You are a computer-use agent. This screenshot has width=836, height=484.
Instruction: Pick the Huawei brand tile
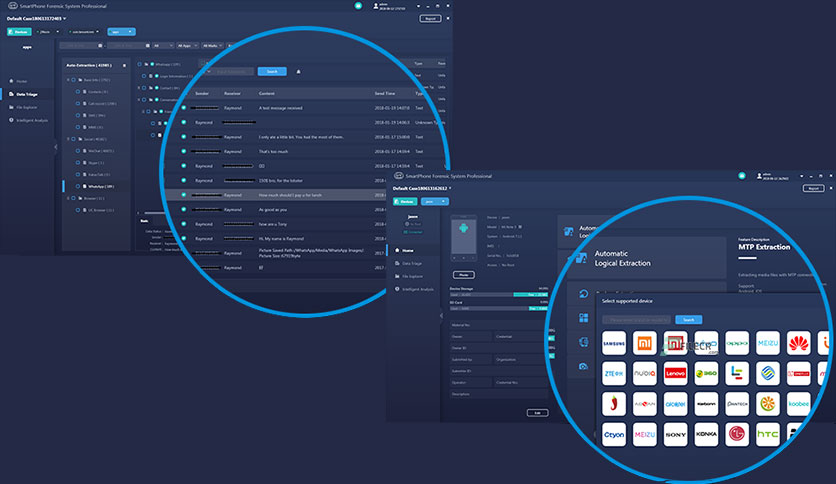click(798, 343)
